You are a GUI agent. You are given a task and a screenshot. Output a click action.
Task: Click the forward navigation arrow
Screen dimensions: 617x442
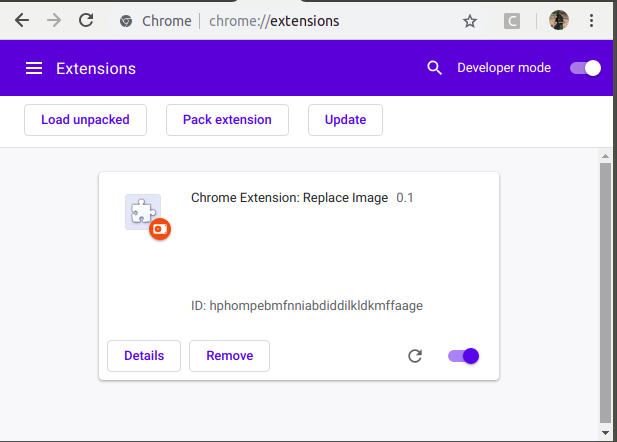click(54, 20)
